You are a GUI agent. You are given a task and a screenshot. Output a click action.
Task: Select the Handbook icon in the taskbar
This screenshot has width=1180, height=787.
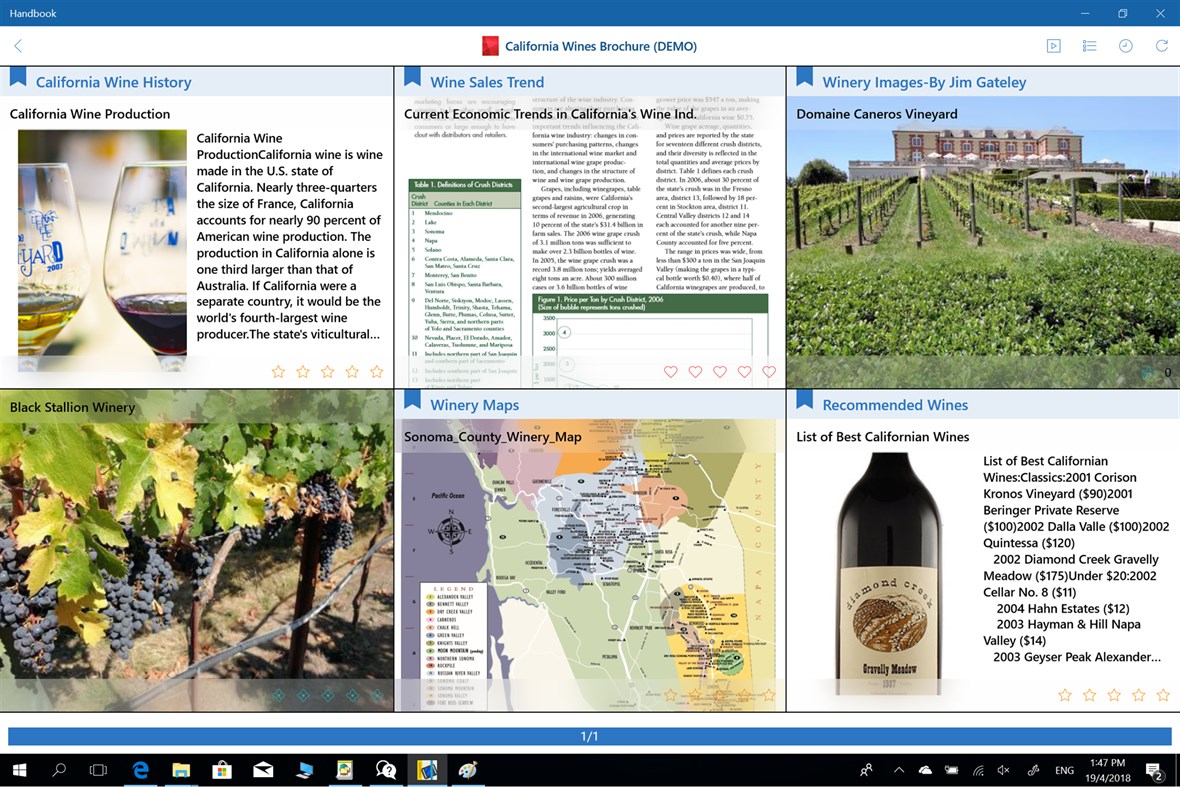[x=427, y=770]
